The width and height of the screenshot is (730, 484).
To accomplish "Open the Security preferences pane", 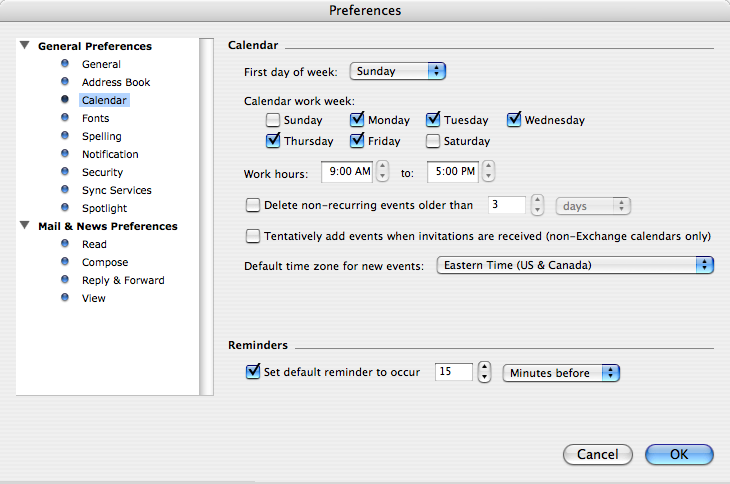I will click(x=102, y=172).
